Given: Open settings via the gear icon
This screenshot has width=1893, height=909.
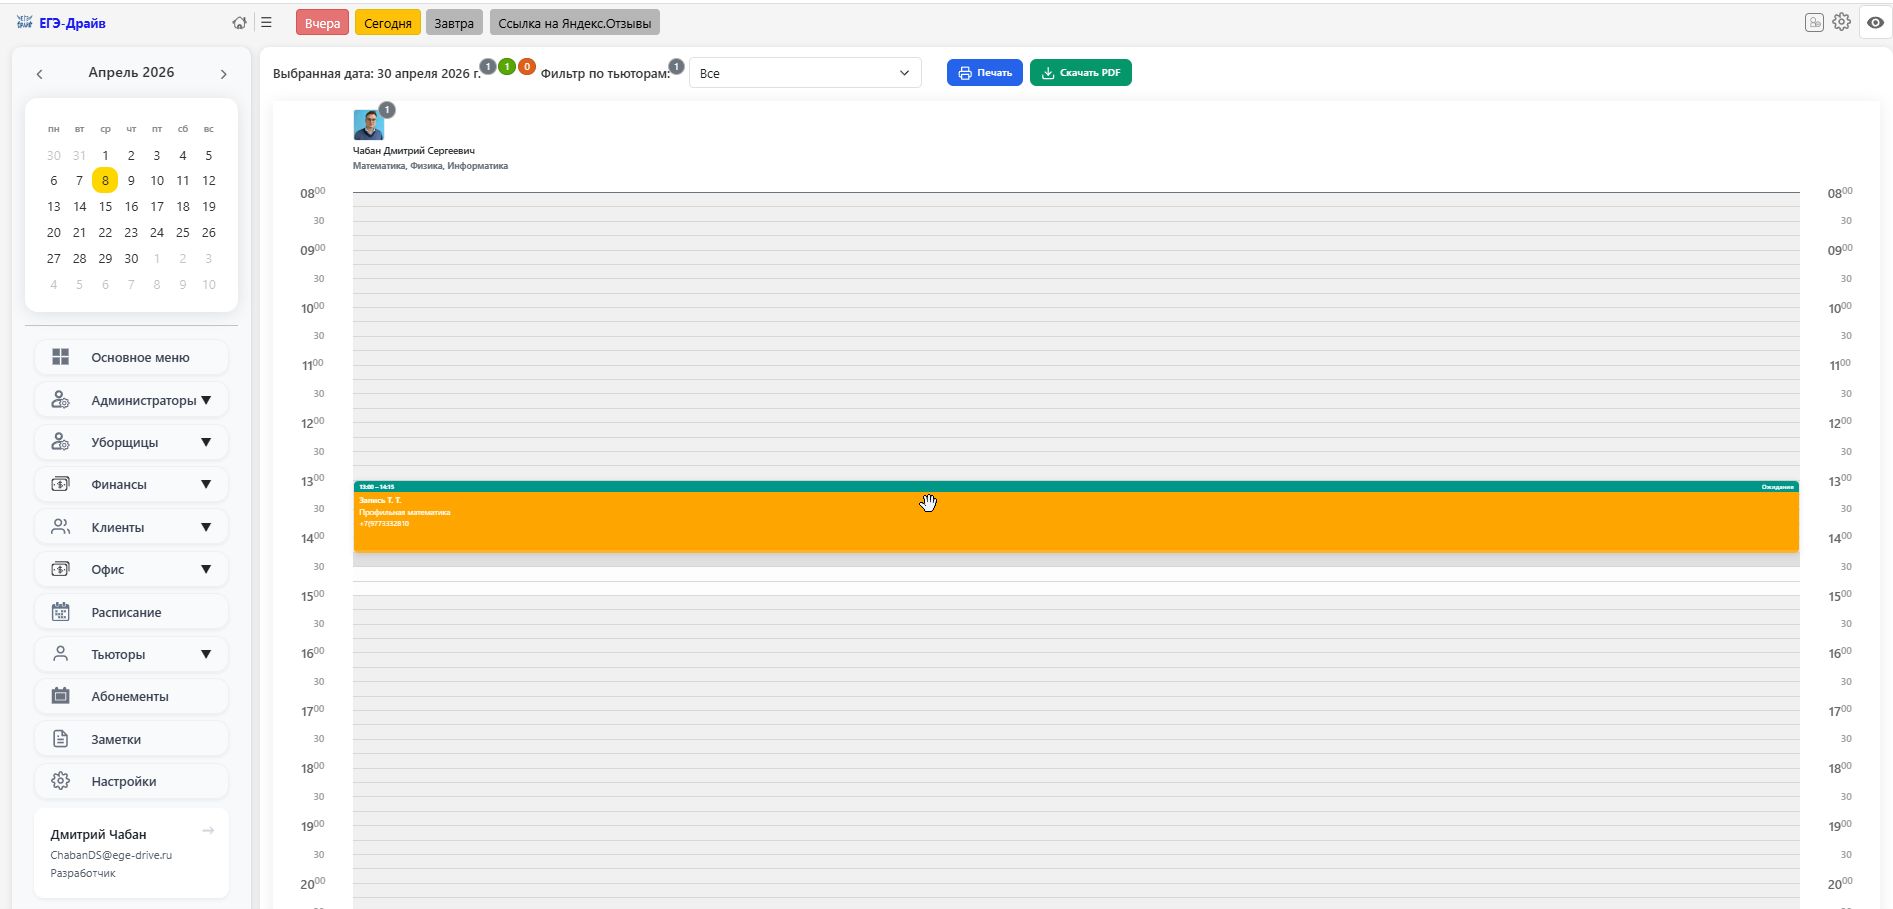Looking at the screenshot, I should click(x=1841, y=20).
